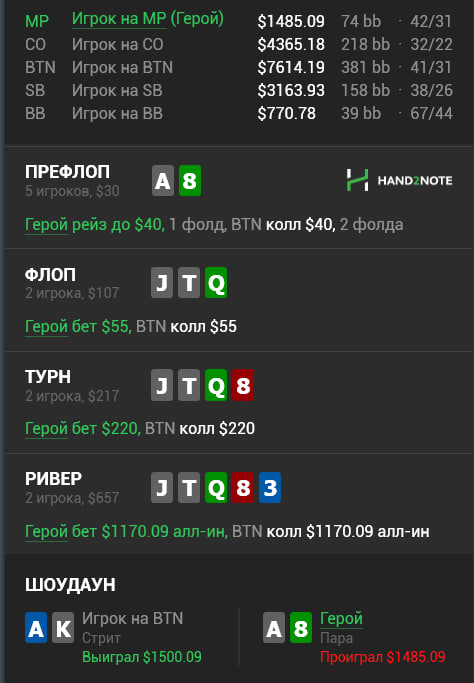The image size is (474, 683).
Task: Click the green 8 card in preflop
Action: pyautogui.click(x=190, y=180)
